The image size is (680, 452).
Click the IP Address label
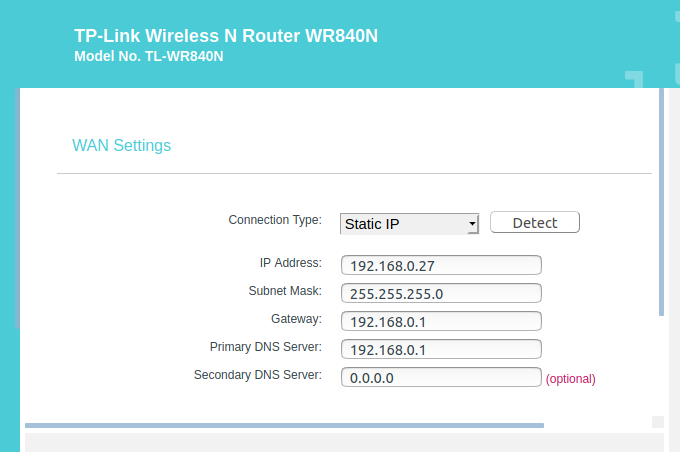point(290,263)
